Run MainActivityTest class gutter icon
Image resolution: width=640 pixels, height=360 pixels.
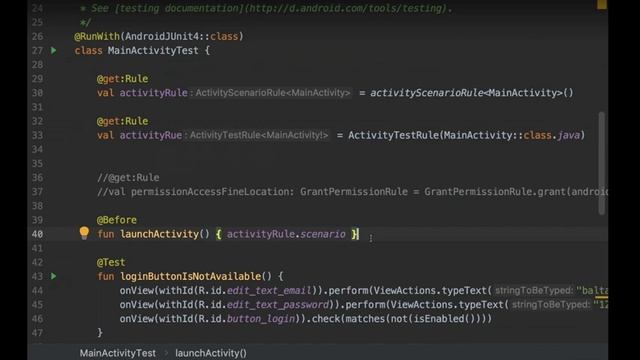tap(54, 50)
